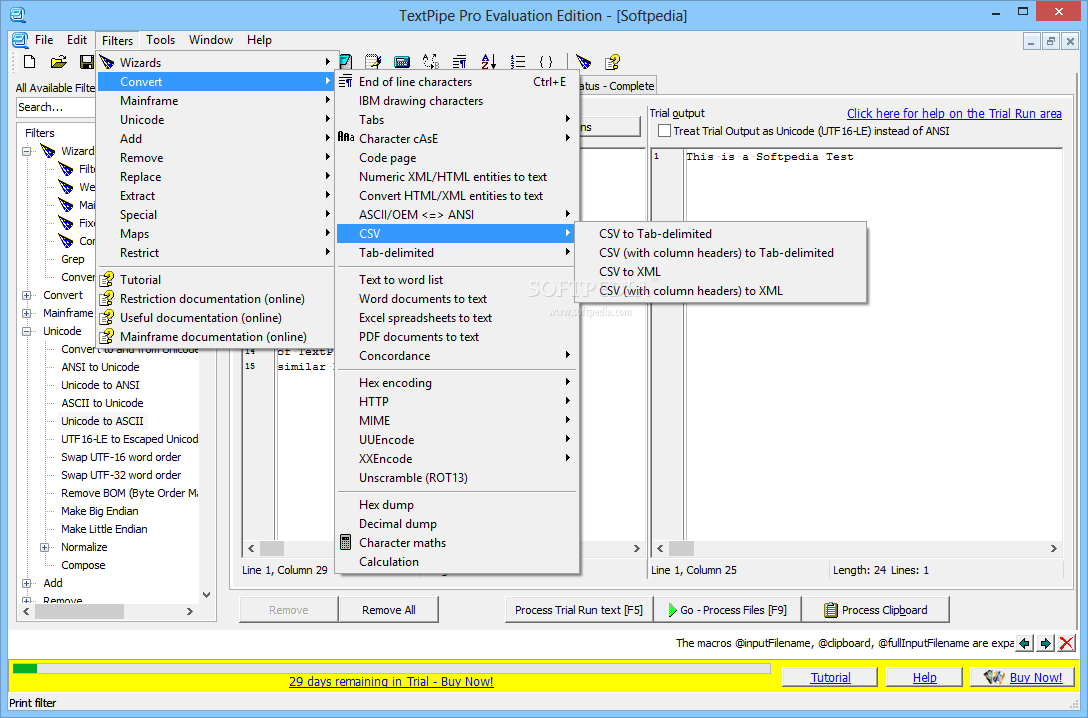Viewport: 1088px width, 718px height.
Task: Click the yellow question mark help icon
Action: 612,62
